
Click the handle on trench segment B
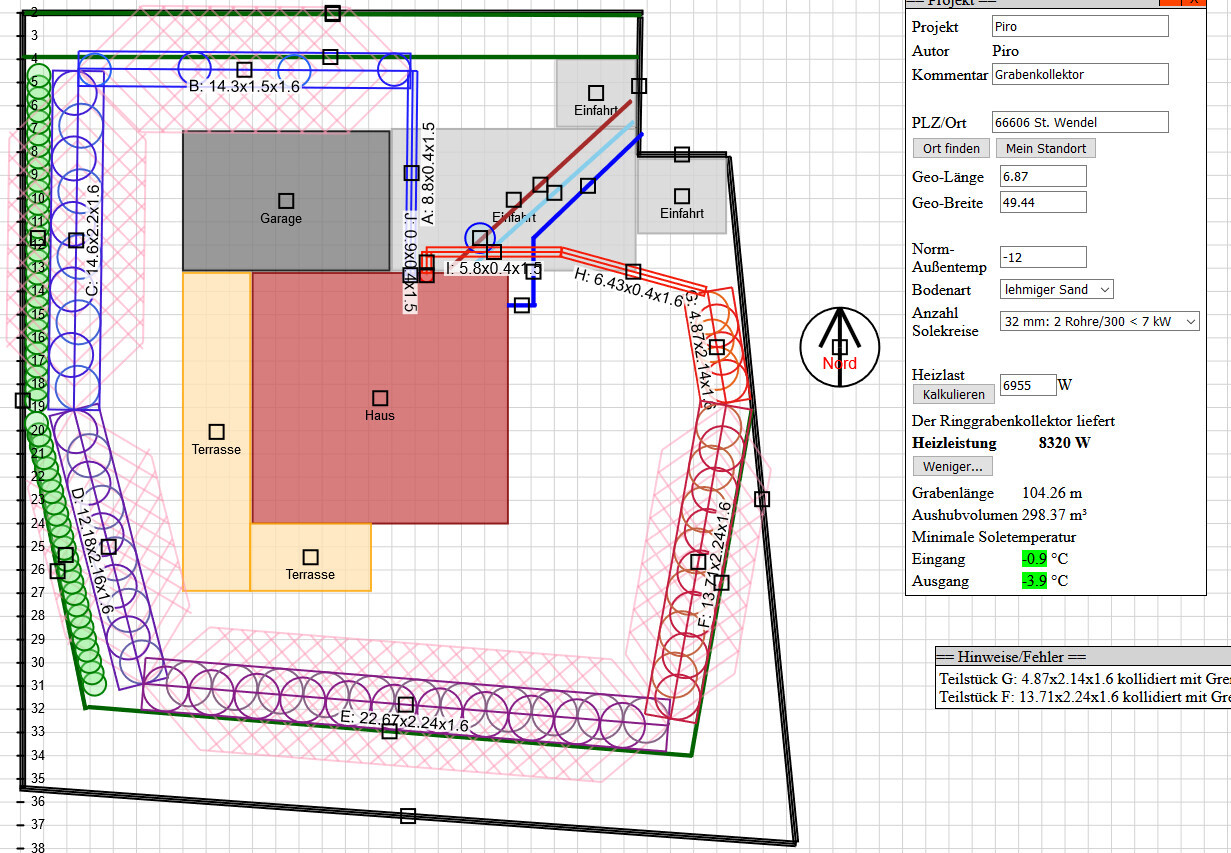pos(244,70)
